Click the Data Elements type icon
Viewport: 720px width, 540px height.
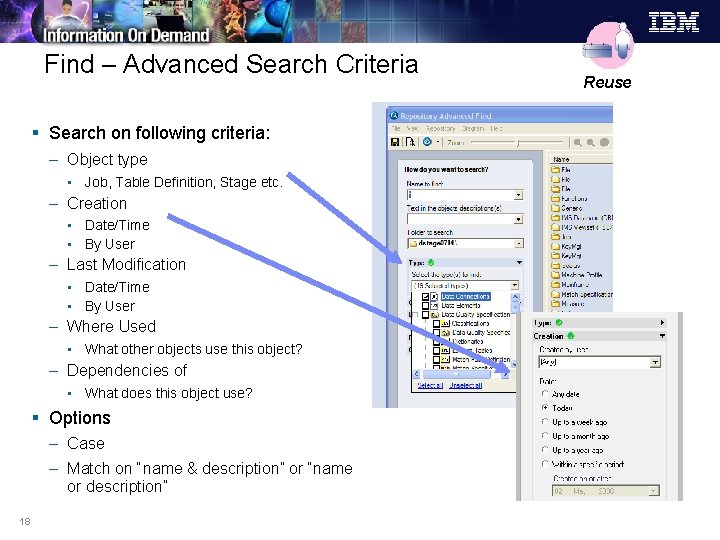tap(434, 305)
